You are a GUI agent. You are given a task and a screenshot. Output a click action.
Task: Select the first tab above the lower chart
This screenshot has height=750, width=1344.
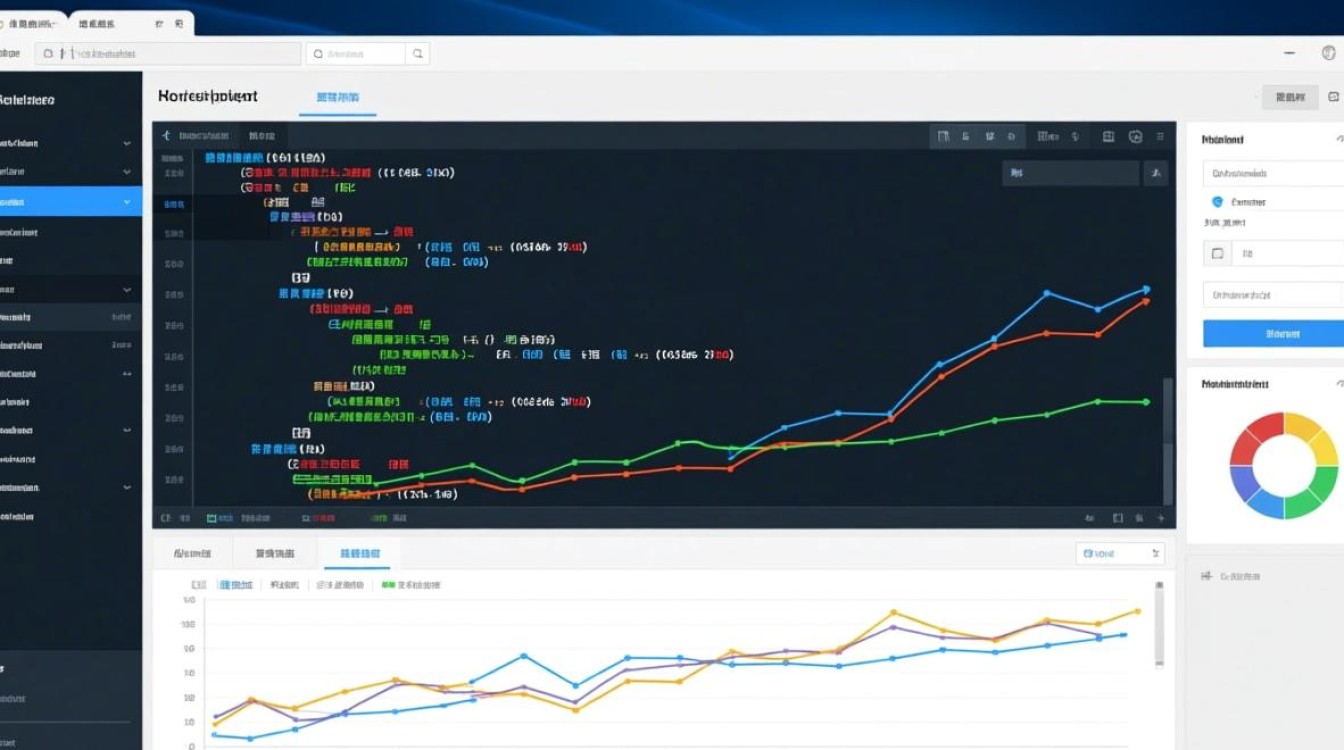[192, 553]
